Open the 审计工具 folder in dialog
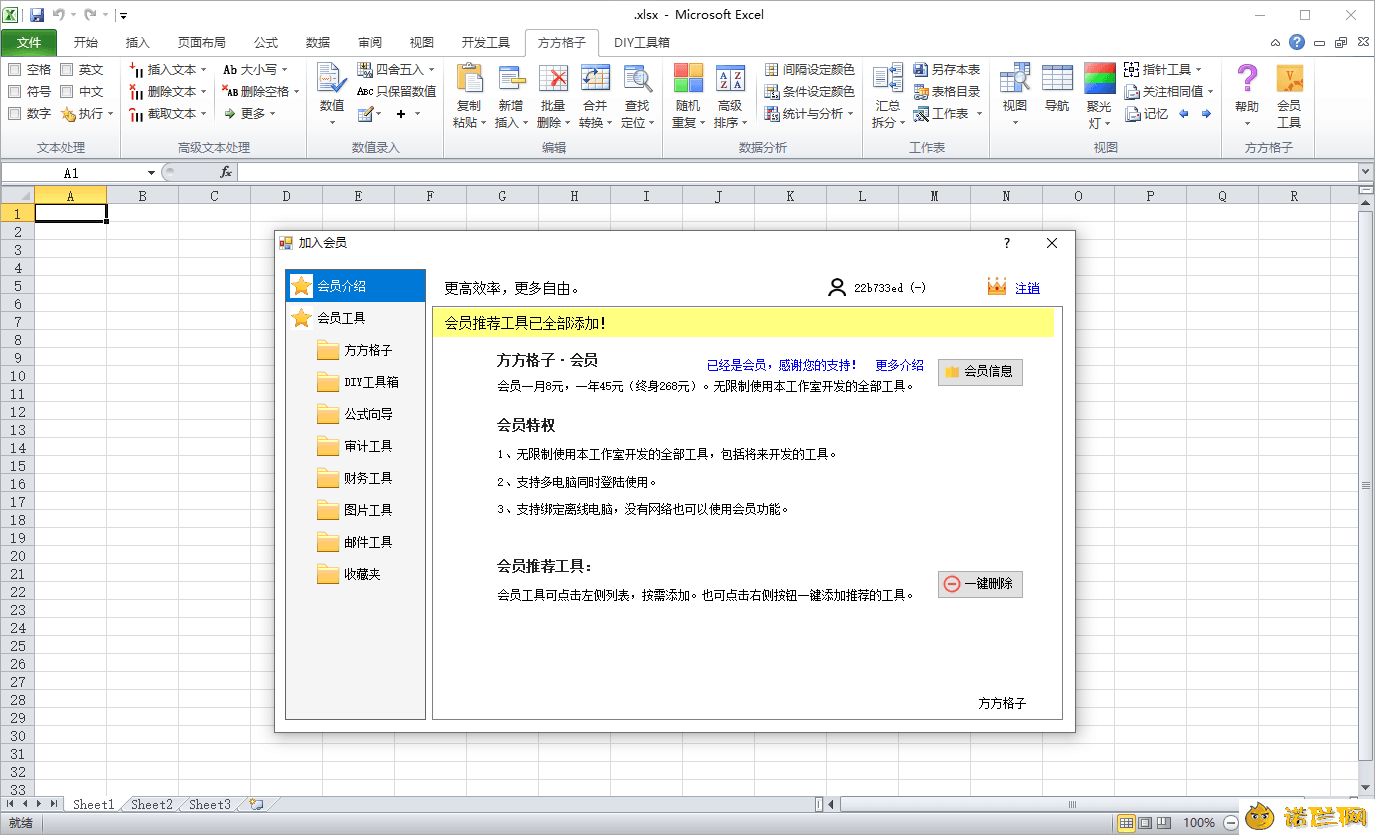Screen dimensions: 1375x835 pyautogui.click(x=355, y=446)
